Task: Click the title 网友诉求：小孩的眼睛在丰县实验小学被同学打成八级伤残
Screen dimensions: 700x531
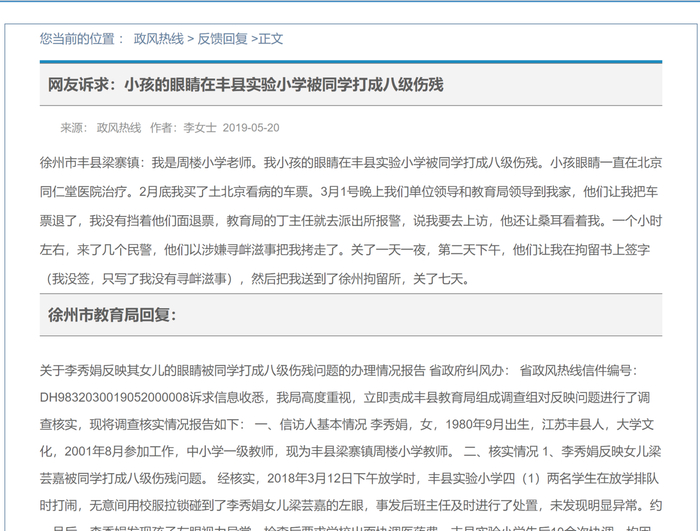Action: [x=246, y=84]
